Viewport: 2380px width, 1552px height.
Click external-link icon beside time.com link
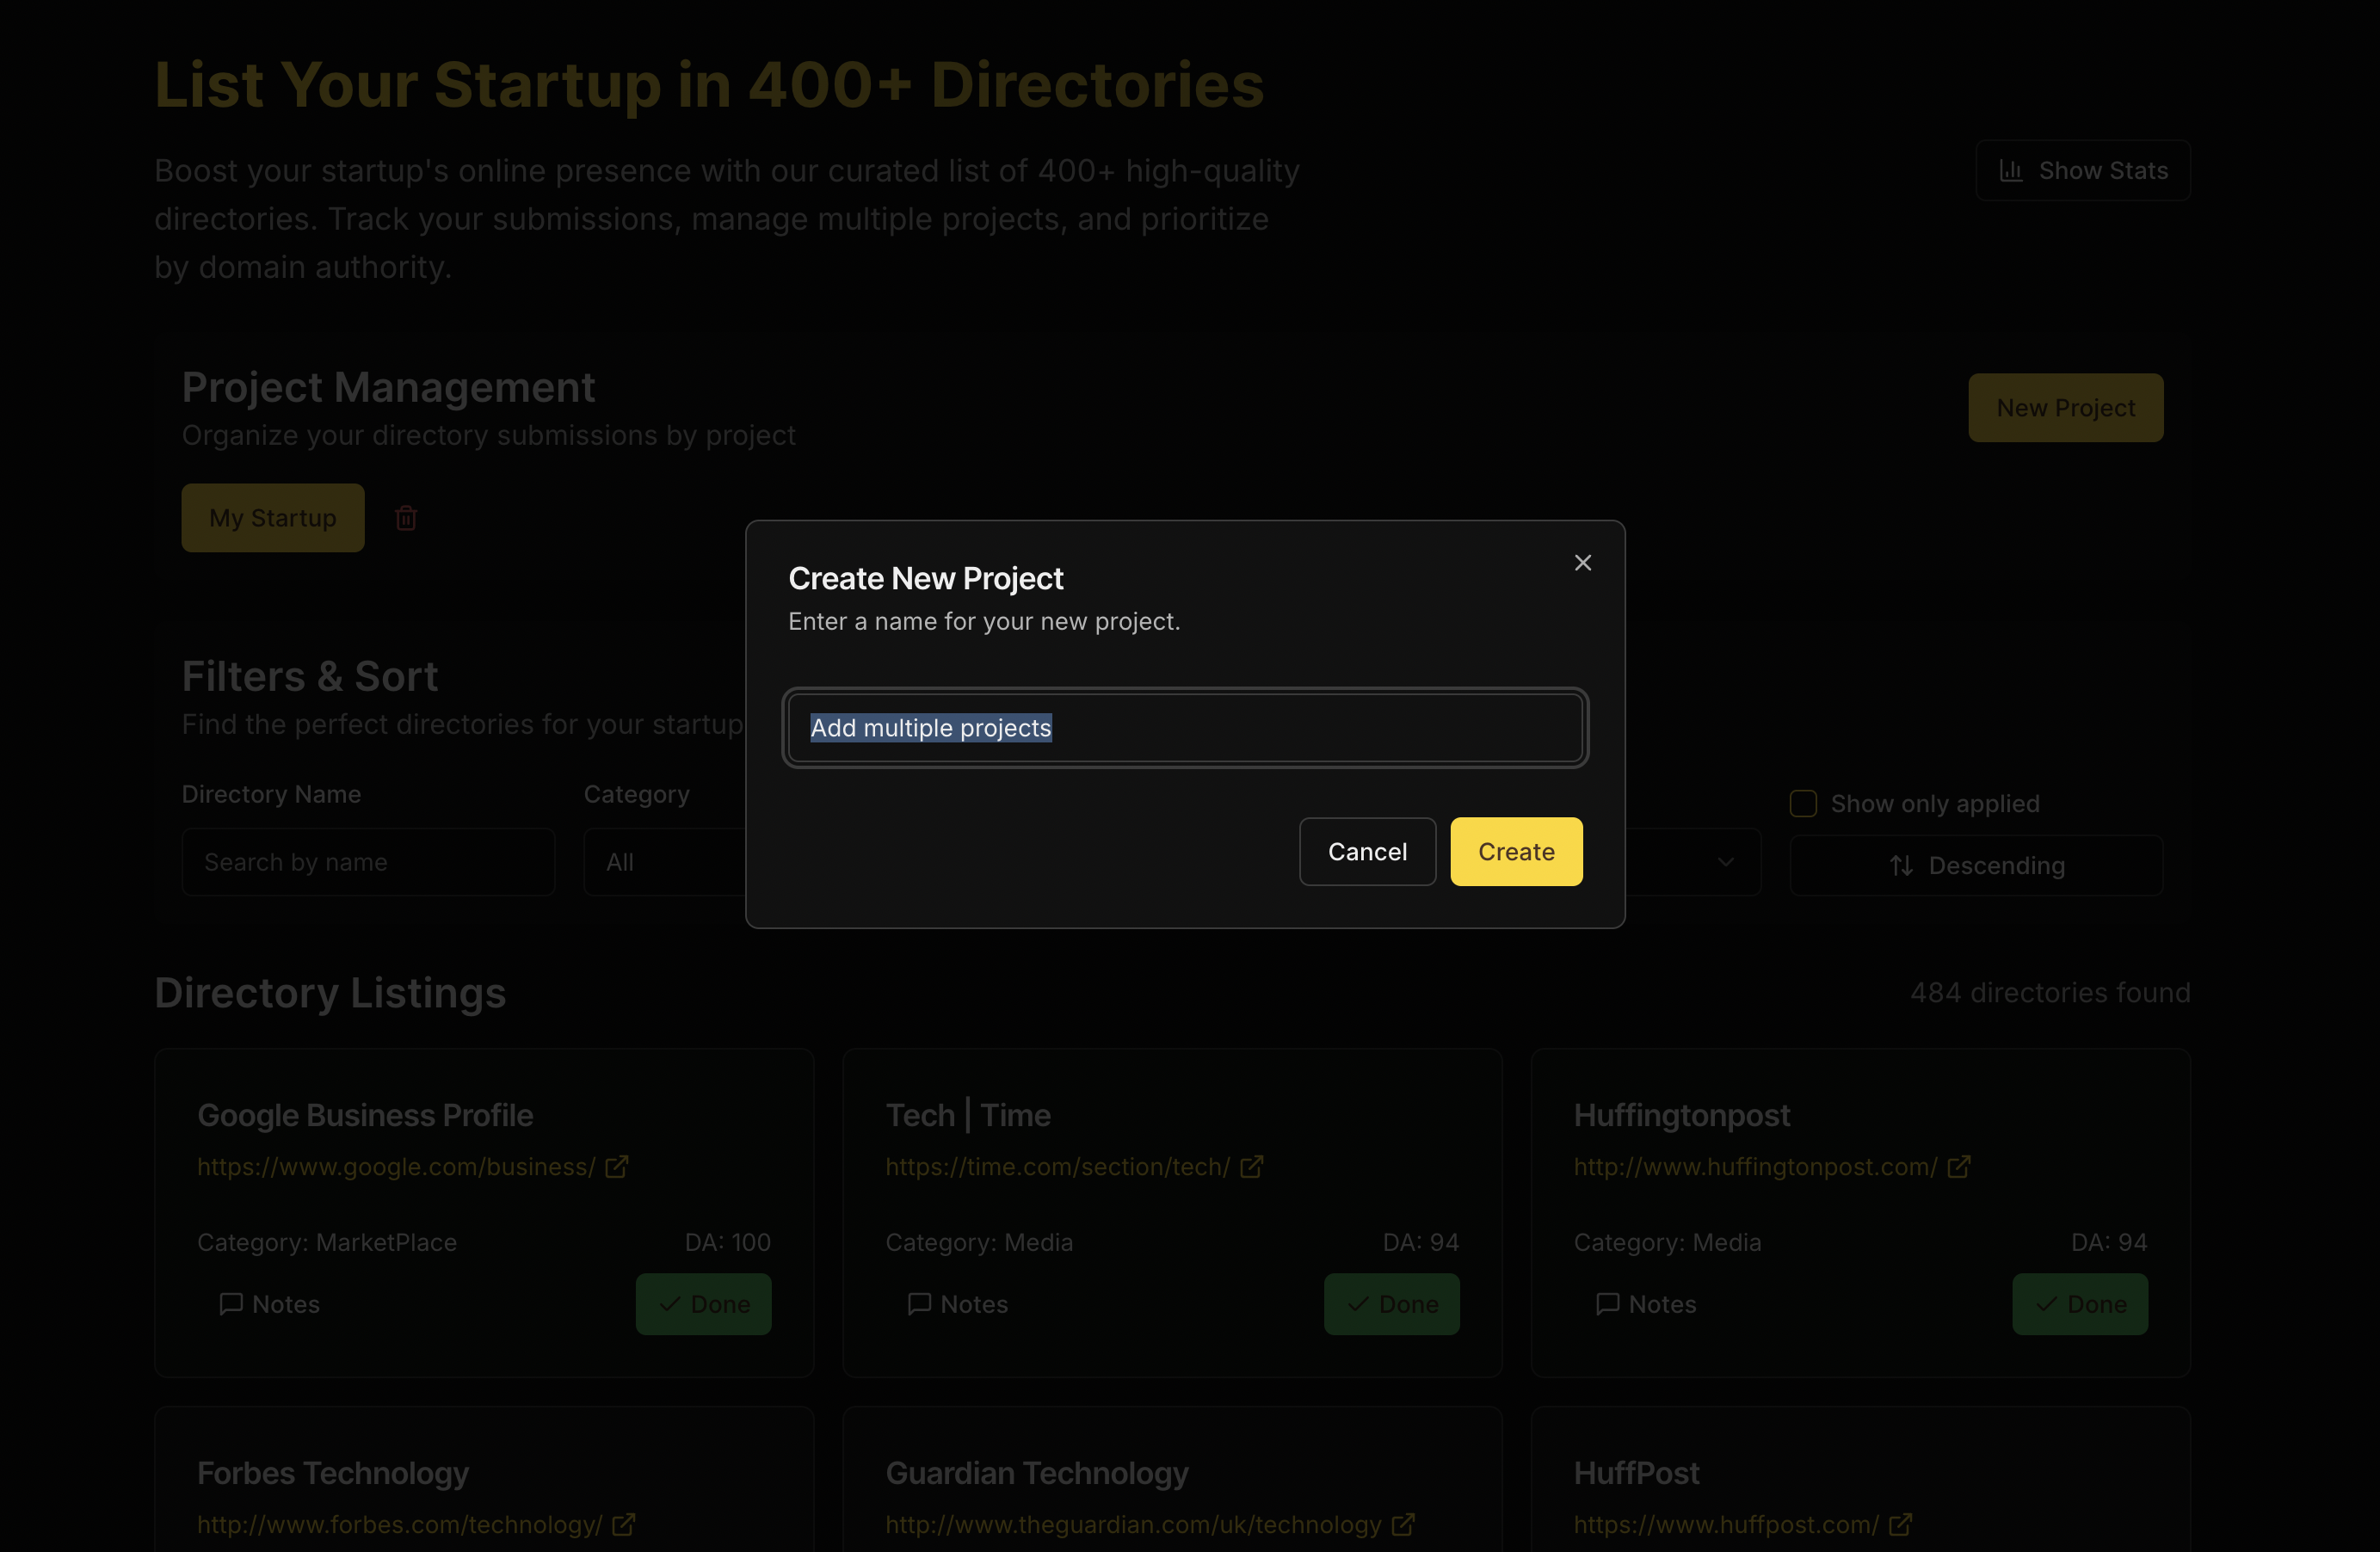coord(1252,1167)
